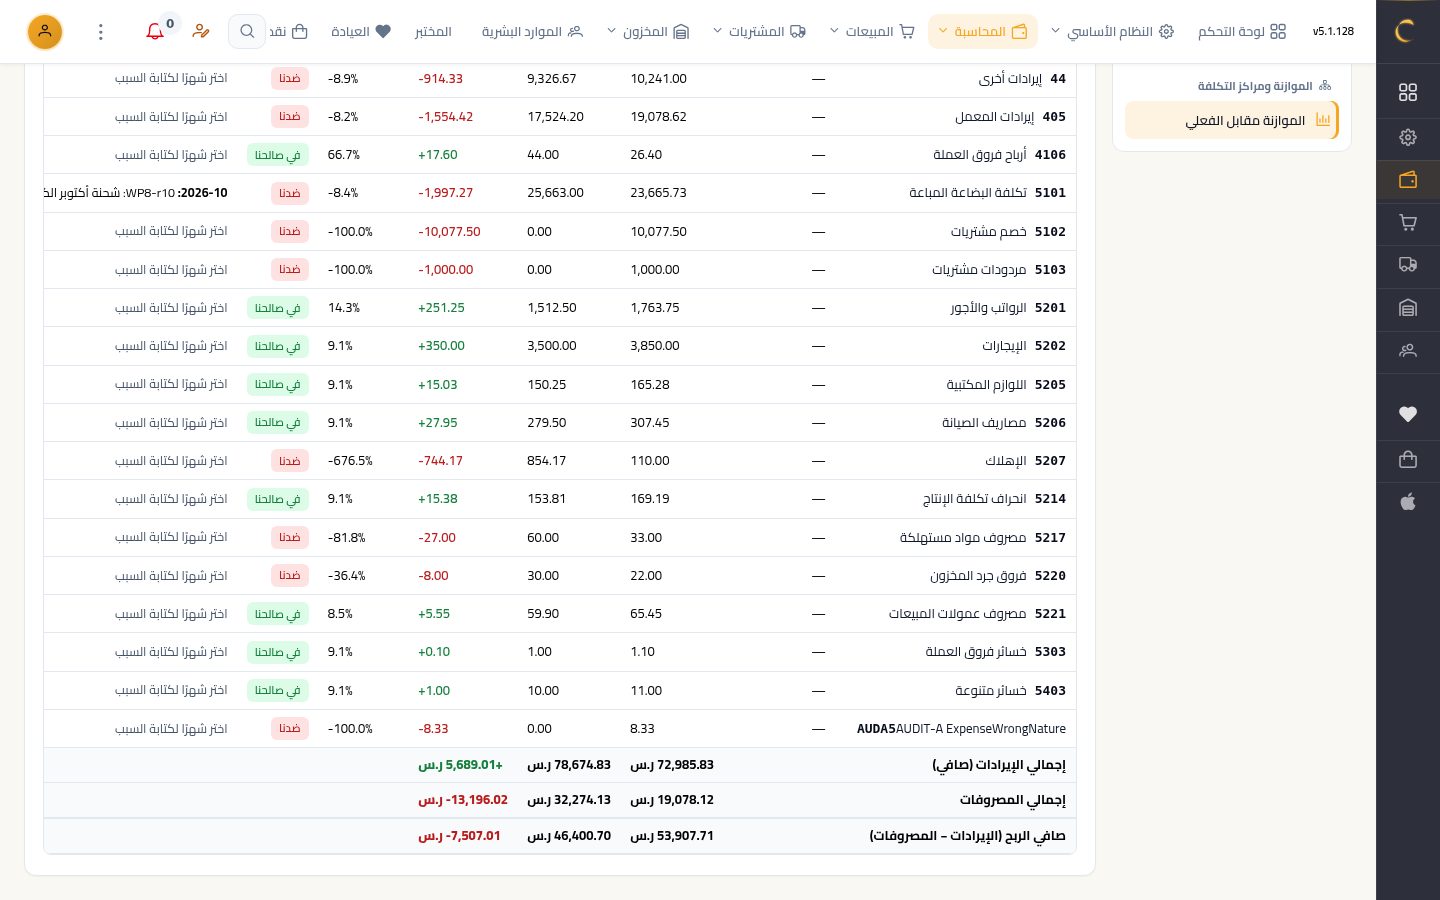Select the people icon in the sidebar
Screen dimensions: 1440x900
coord(1408,351)
